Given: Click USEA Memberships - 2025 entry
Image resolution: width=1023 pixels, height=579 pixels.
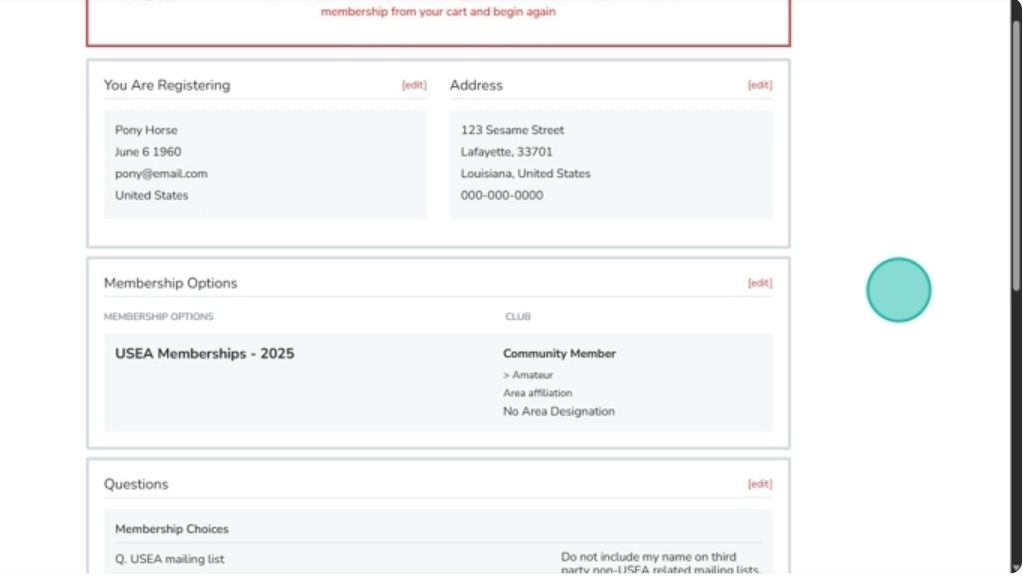Looking at the screenshot, I should [204, 354].
